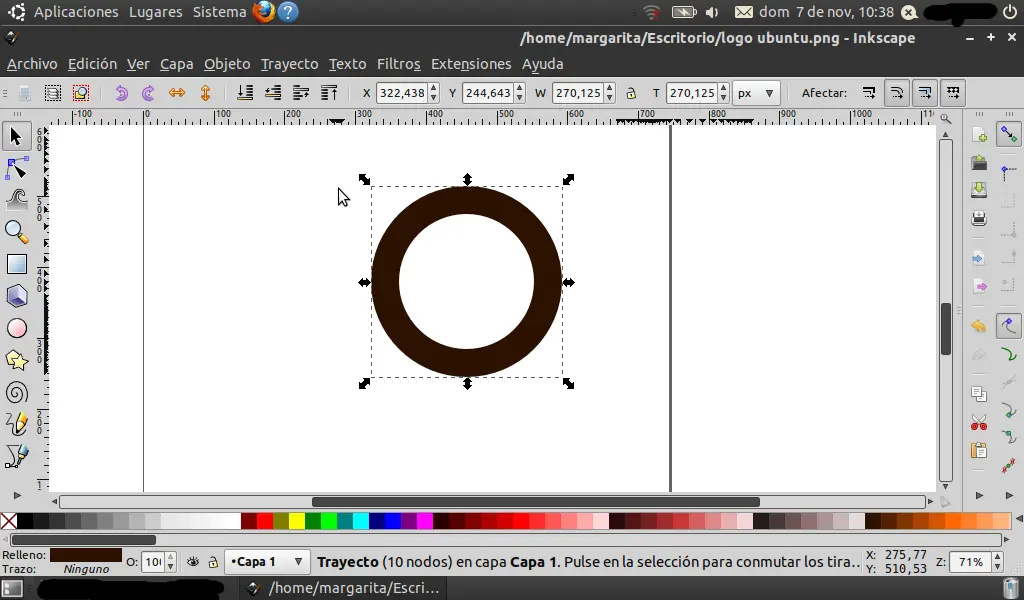Viewport: 1024px width, 600px height.
Task: Open the px units dropdown
Action: (756, 93)
